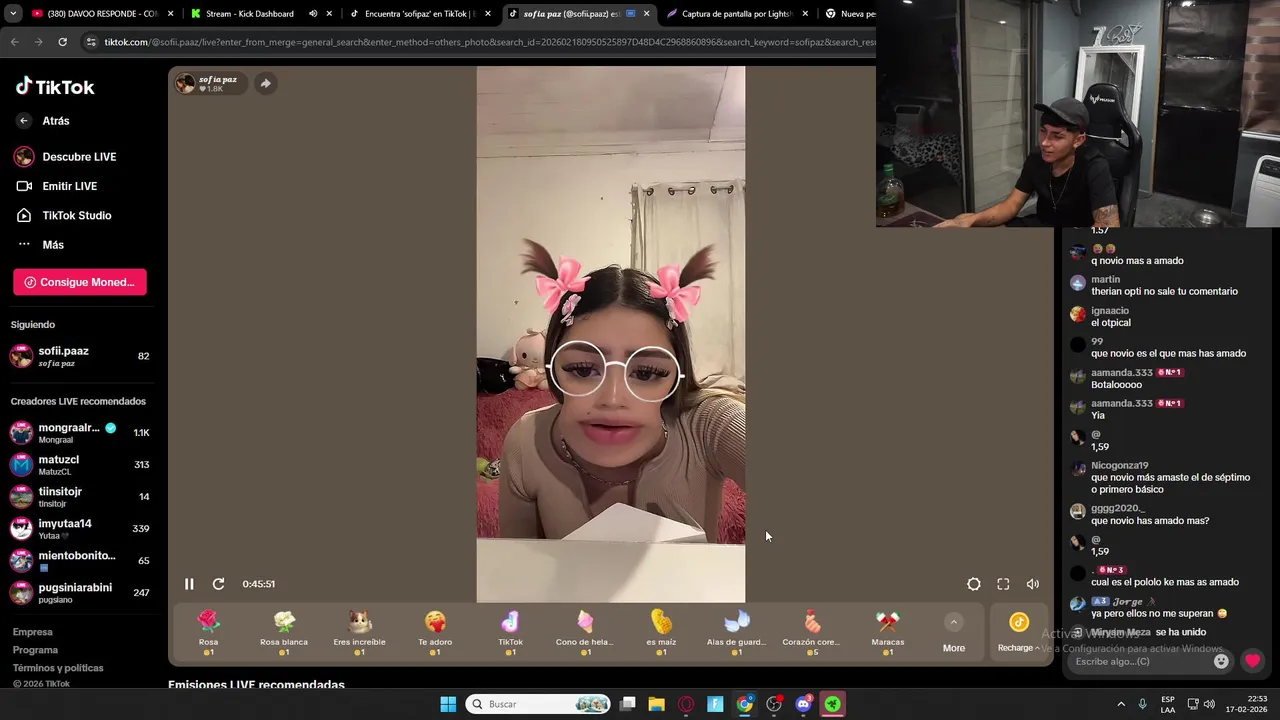Open File Explorer from the taskbar
Viewport: 1280px width, 720px height.
[x=657, y=704]
